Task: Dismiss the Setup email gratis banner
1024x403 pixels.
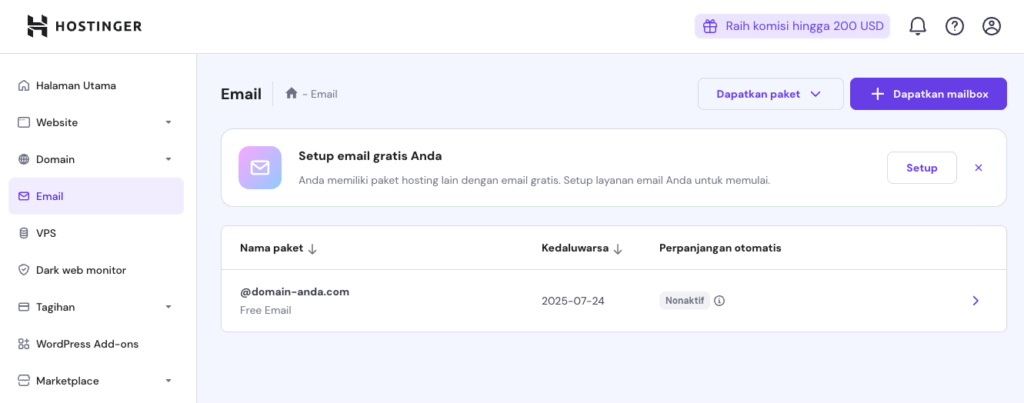Action: [978, 168]
